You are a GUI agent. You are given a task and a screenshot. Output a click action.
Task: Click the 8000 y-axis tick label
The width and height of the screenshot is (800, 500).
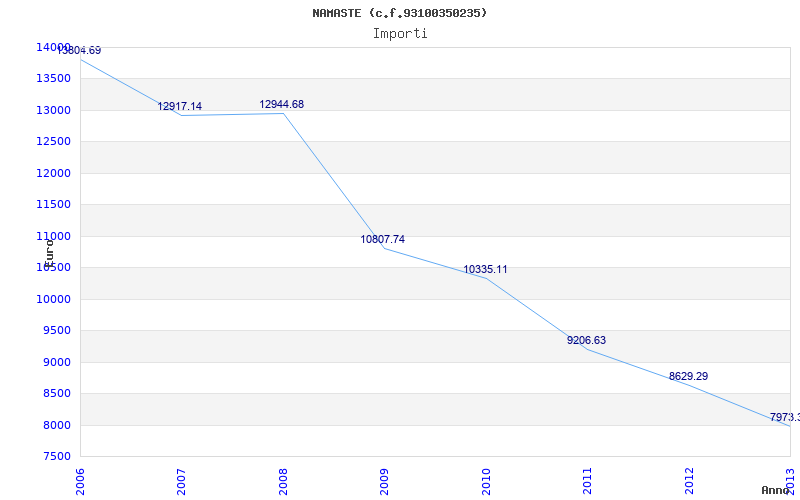point(56,425)
